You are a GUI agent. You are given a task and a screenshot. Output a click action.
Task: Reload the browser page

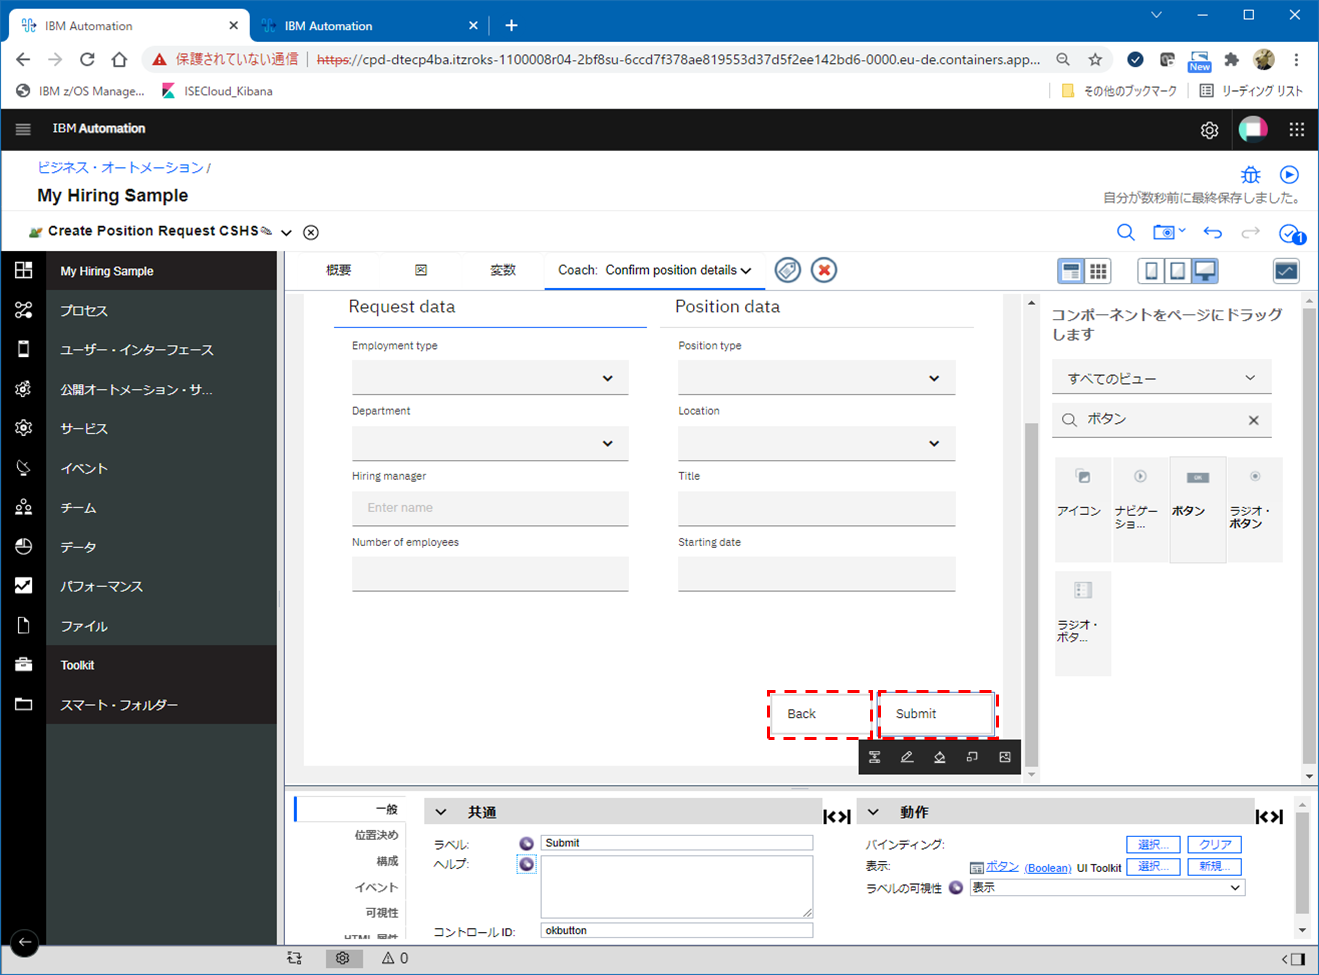[87, 60]
